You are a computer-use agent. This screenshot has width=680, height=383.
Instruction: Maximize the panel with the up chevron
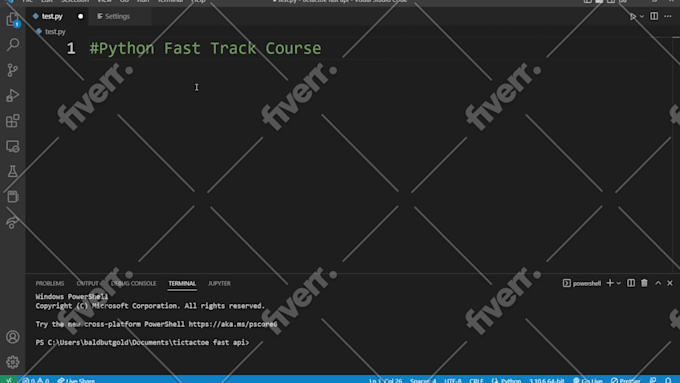click(x=658, y=283)
